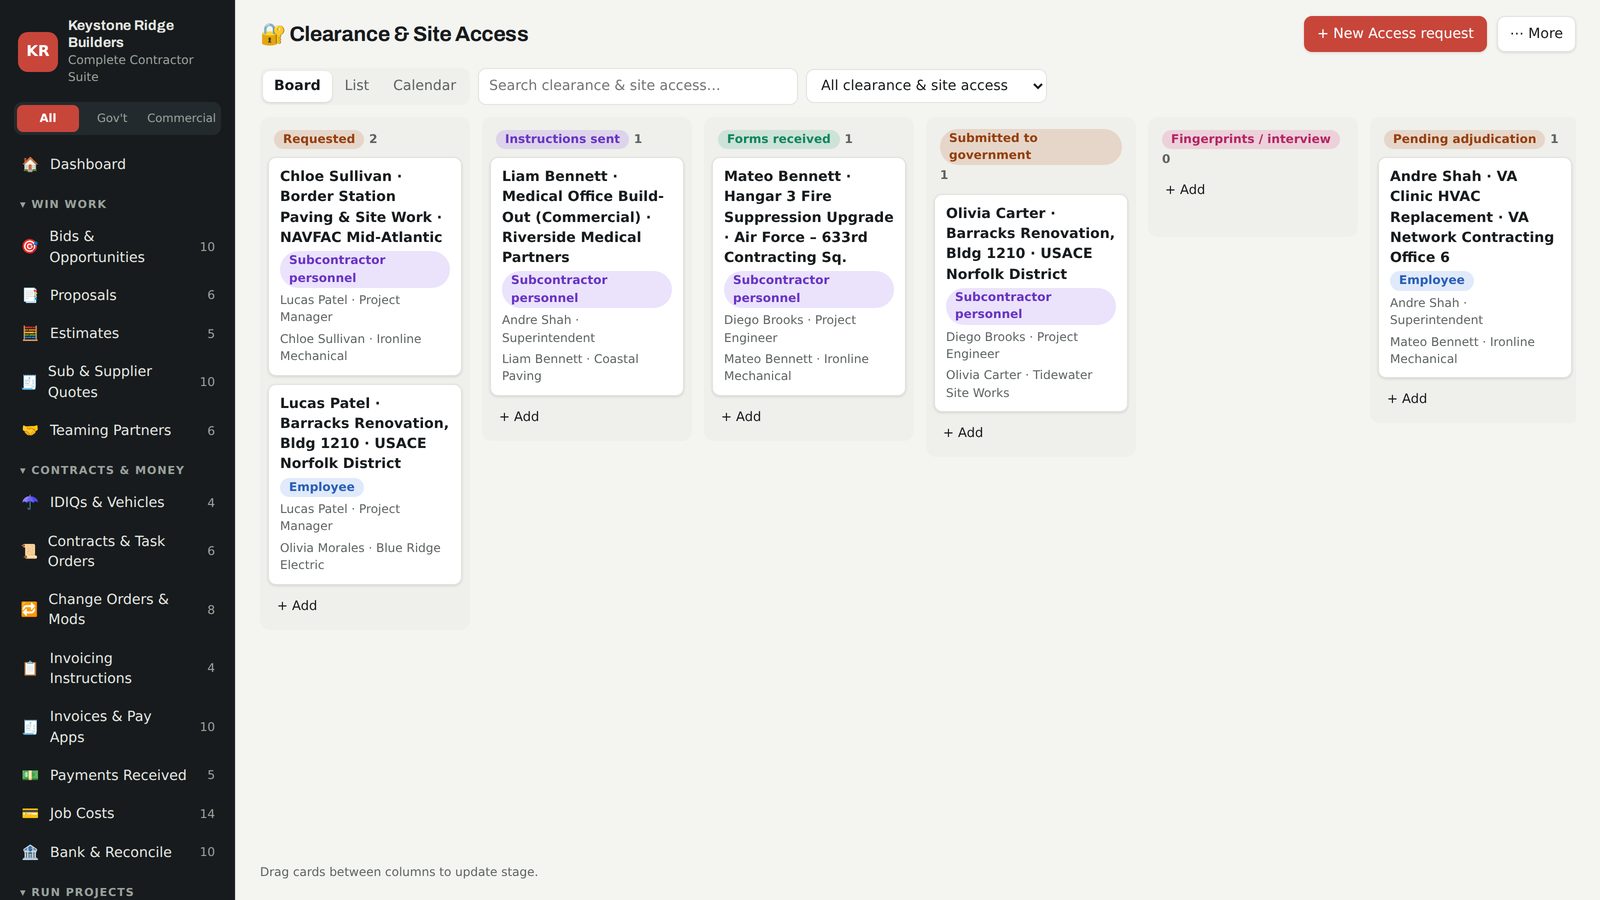Click the Bids & Opportunities target icon
The width and height of the screenshot is (1600, 900).
pyautogui.click(x=30, y=246)
